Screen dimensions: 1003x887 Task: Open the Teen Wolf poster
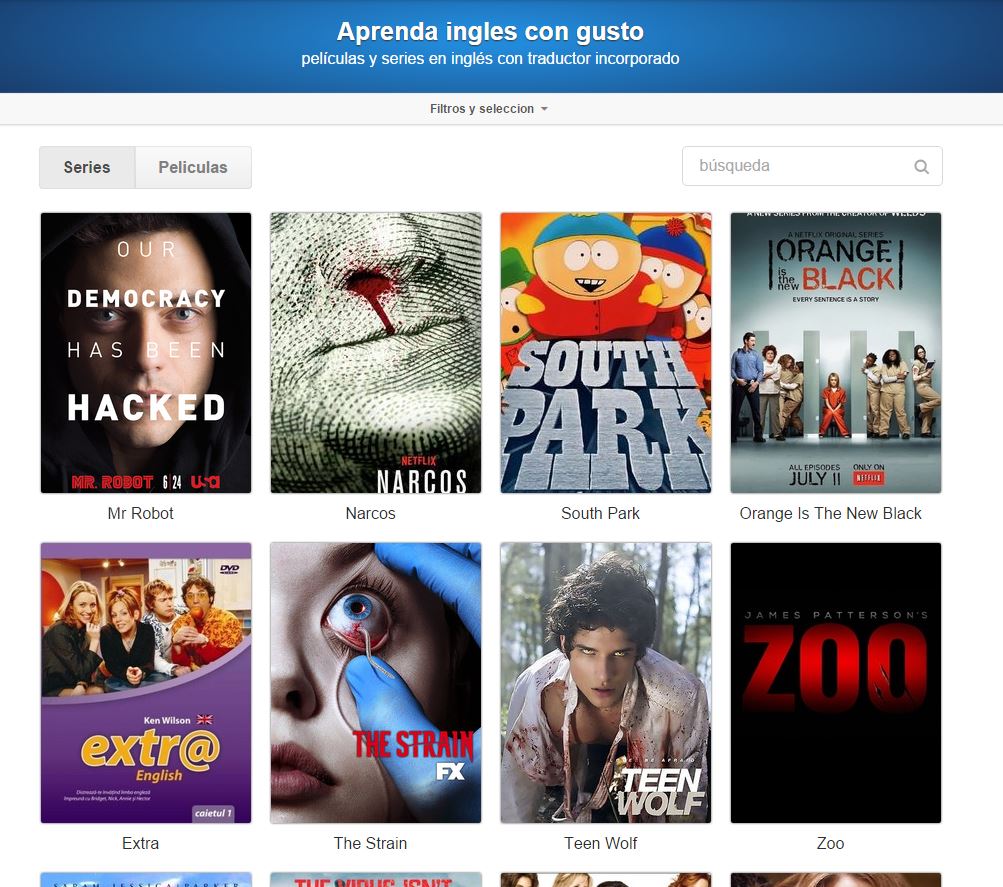click(x=606, y=683)
